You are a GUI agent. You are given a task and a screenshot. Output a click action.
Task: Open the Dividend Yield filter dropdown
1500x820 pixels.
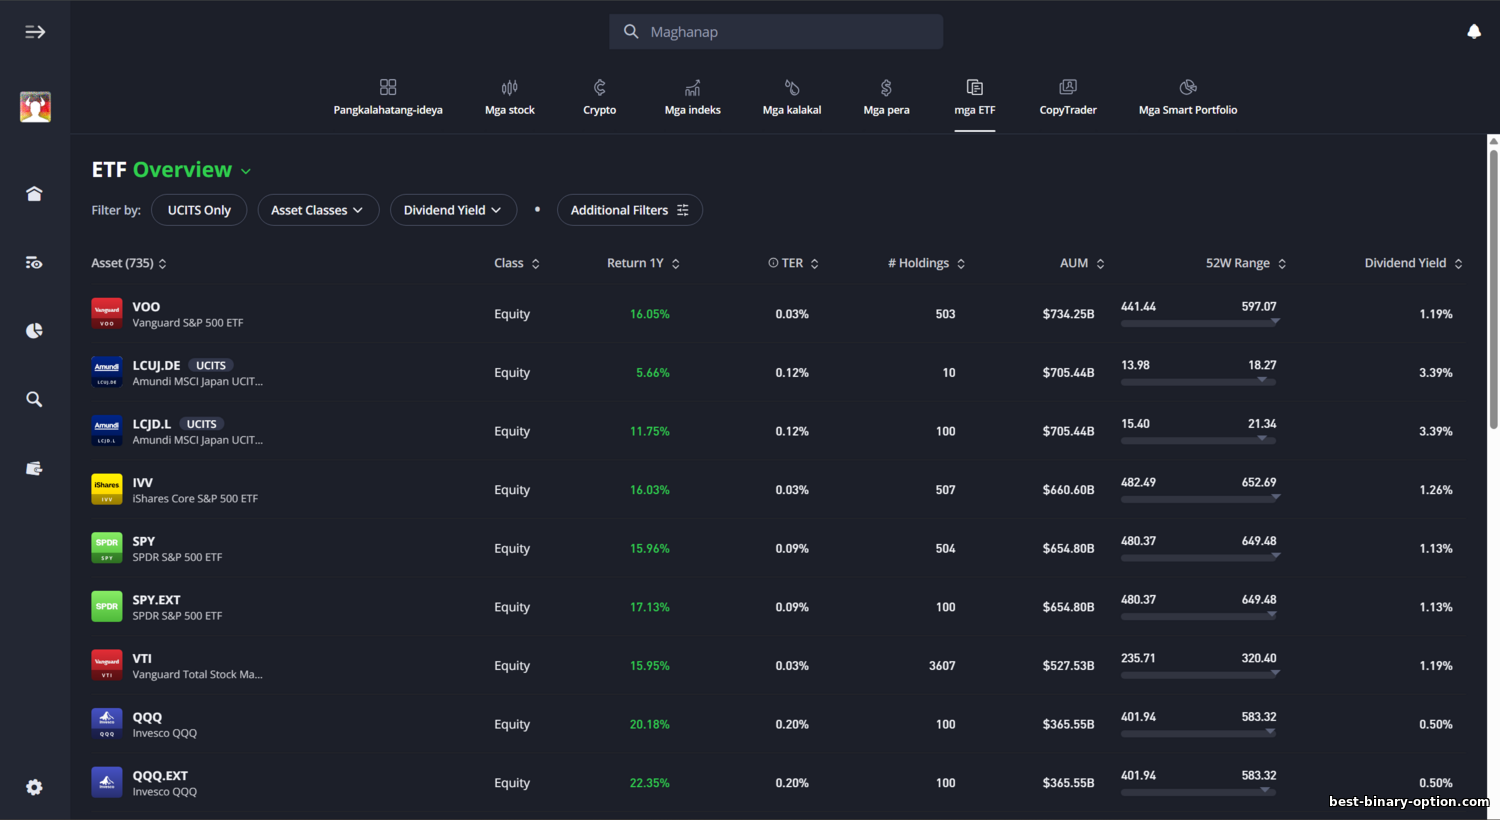453,210
